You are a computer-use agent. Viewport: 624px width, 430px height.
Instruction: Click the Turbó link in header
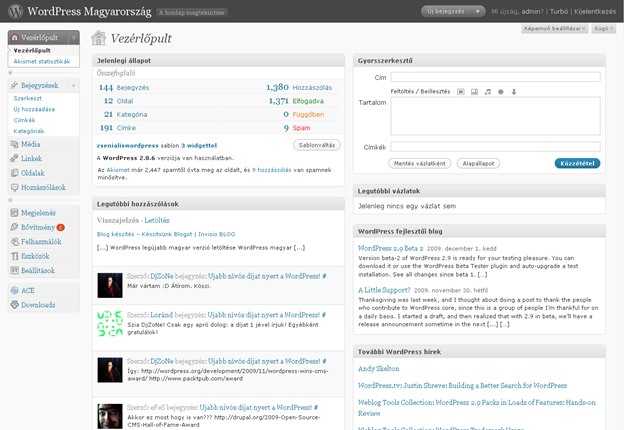[x=559, y=12]
